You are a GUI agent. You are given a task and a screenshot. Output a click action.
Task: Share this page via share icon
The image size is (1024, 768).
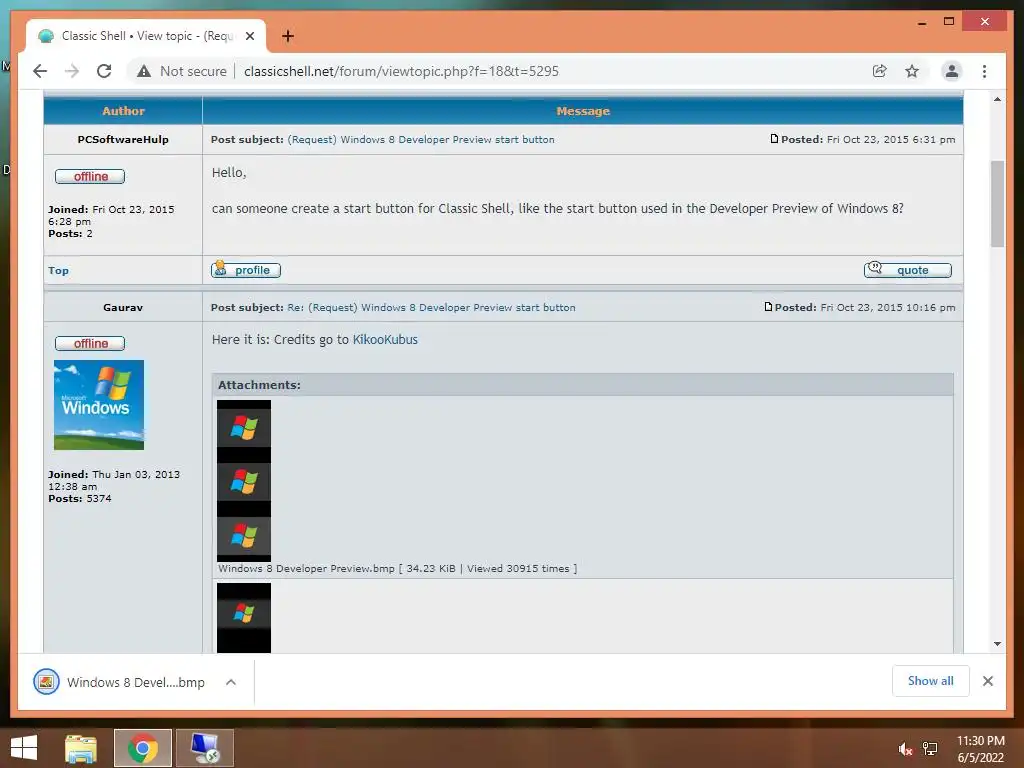point(880,71)
